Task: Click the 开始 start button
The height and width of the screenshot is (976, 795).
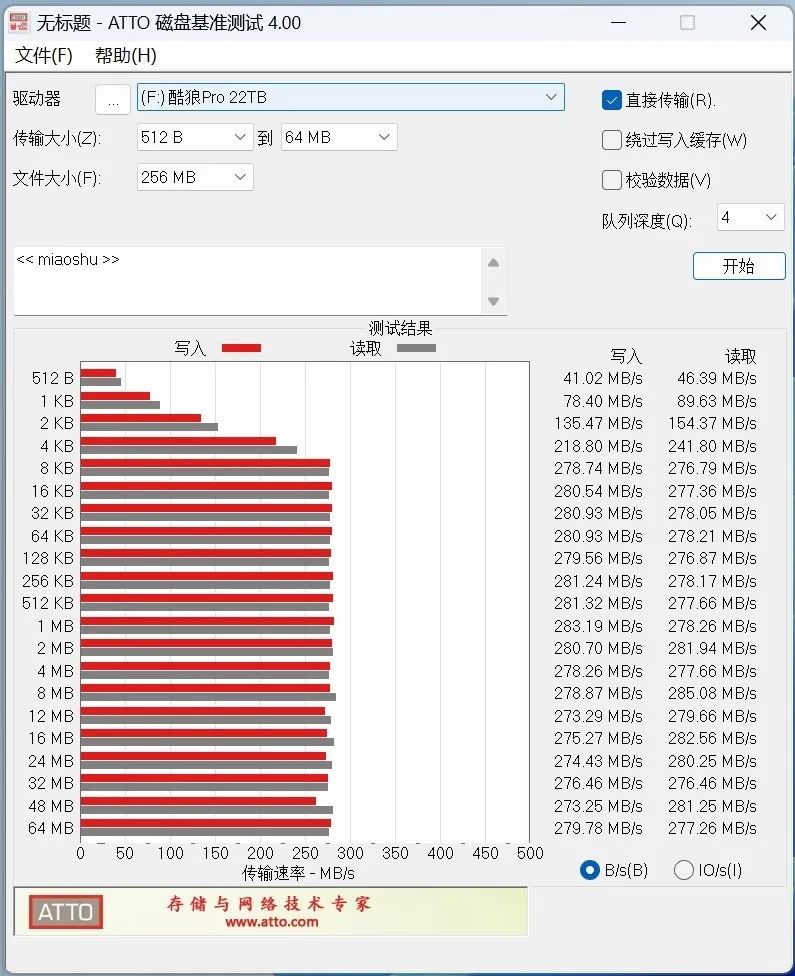Action: (739, 266)
